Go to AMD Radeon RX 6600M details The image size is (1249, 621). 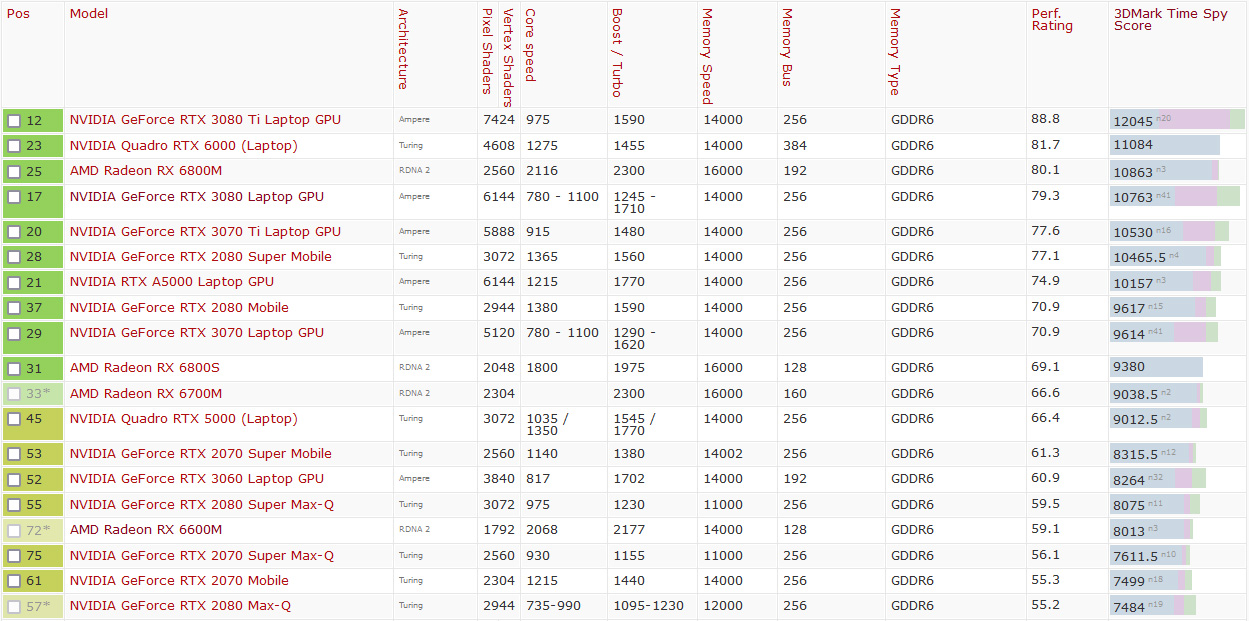[x=145, y=530]
